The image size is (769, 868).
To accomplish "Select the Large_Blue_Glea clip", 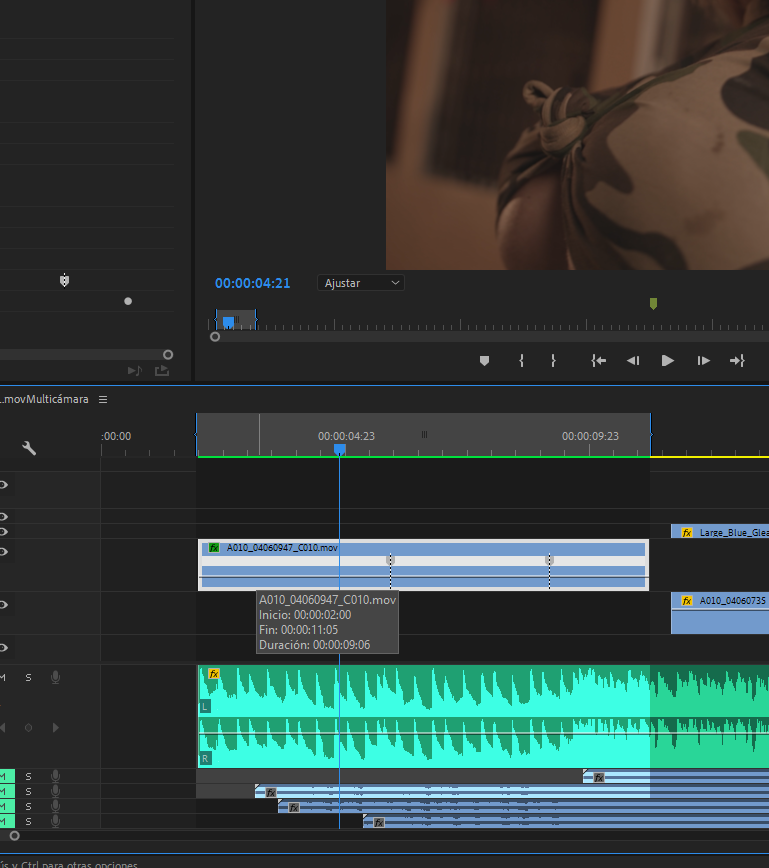I will [720, 532].
